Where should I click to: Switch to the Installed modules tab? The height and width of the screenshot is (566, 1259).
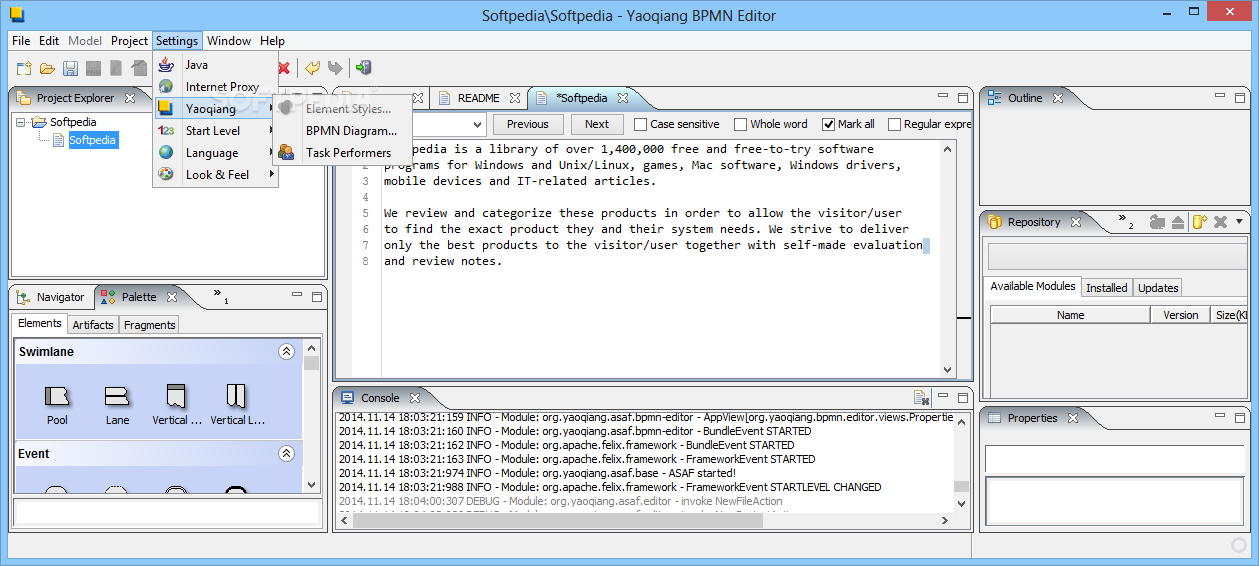1107,288
